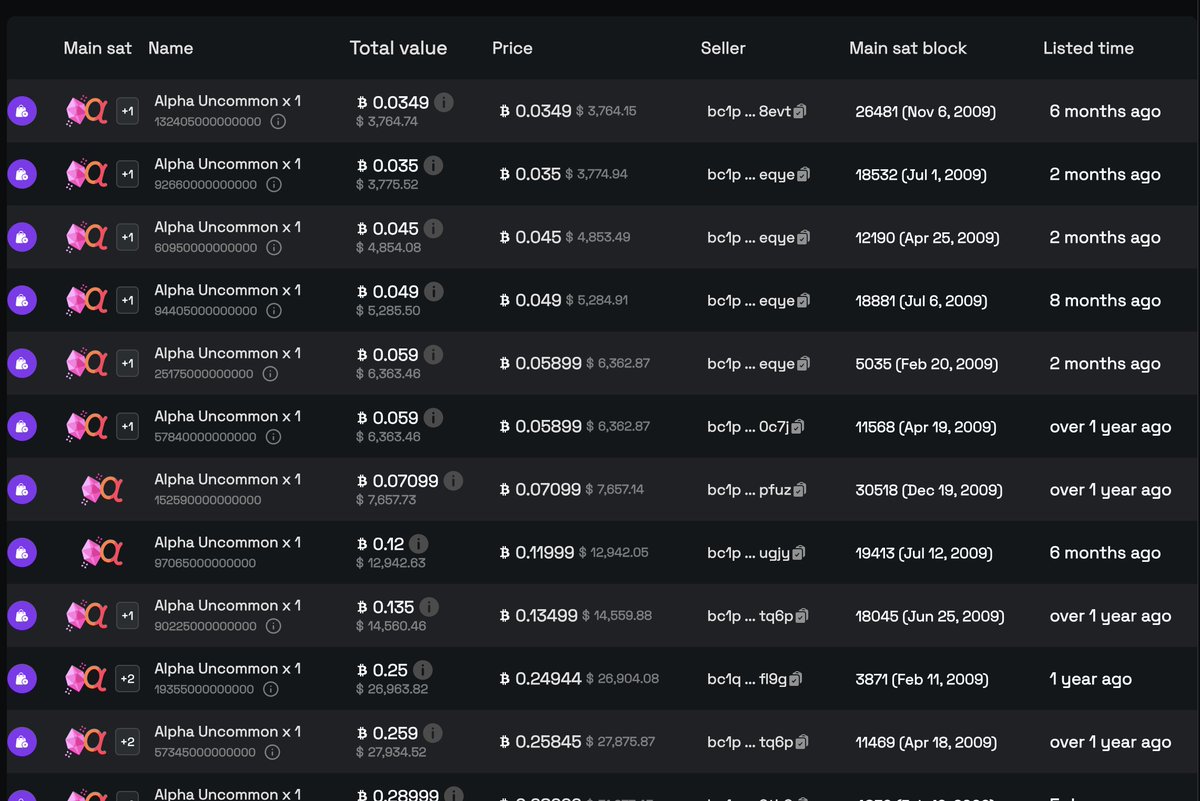
Task: Add sat 94405000000000 to cart
Action: pyautogui.click(x=22, y=300)
